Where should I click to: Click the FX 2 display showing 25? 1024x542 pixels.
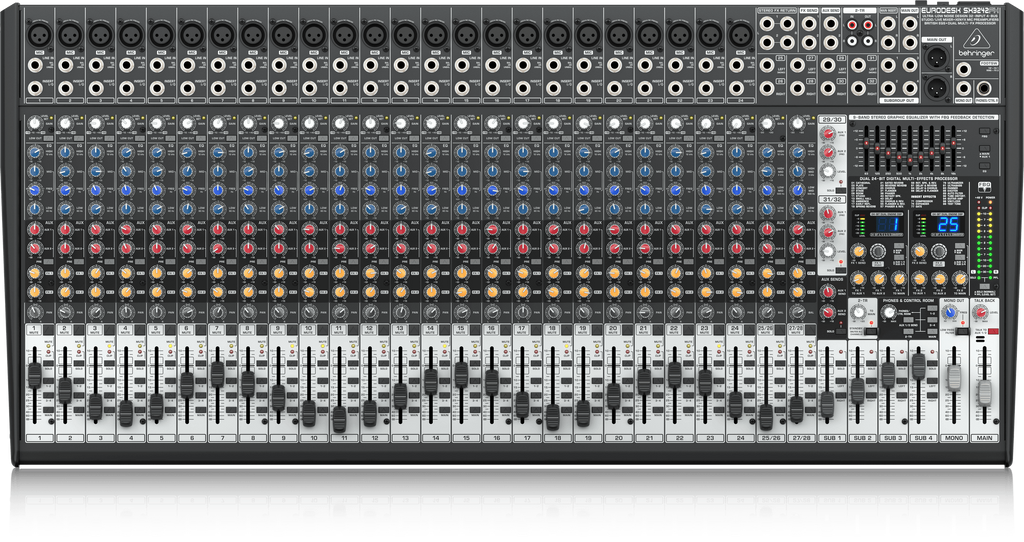point(948,225)
